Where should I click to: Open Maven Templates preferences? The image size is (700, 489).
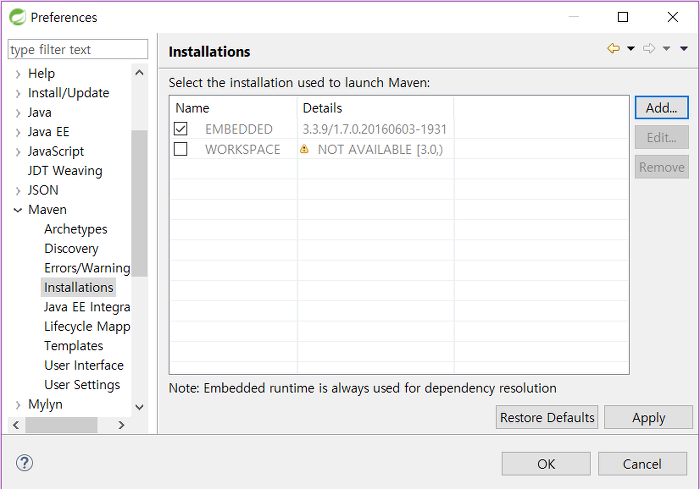74,346
